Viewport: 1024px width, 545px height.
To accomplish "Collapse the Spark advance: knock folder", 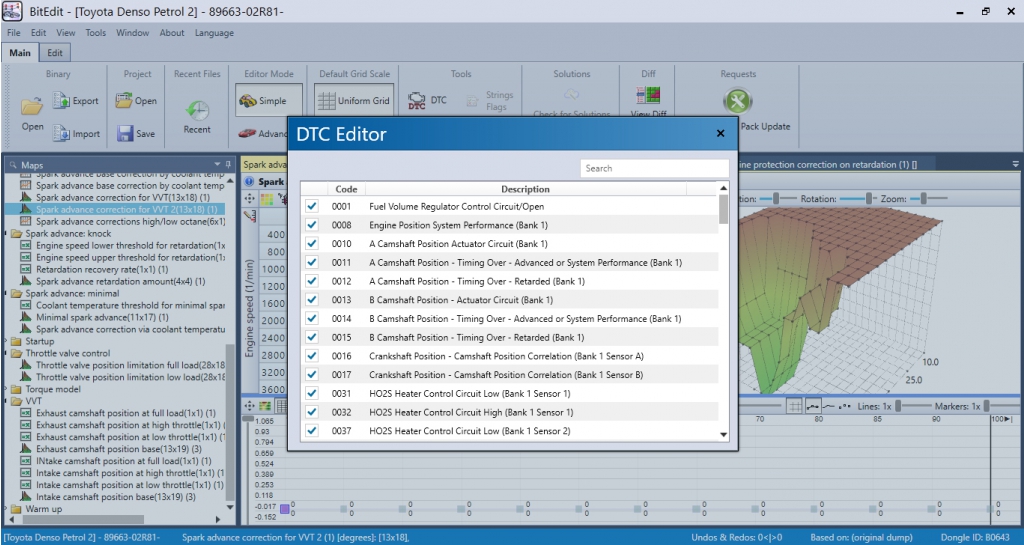I will coord(7,234).
